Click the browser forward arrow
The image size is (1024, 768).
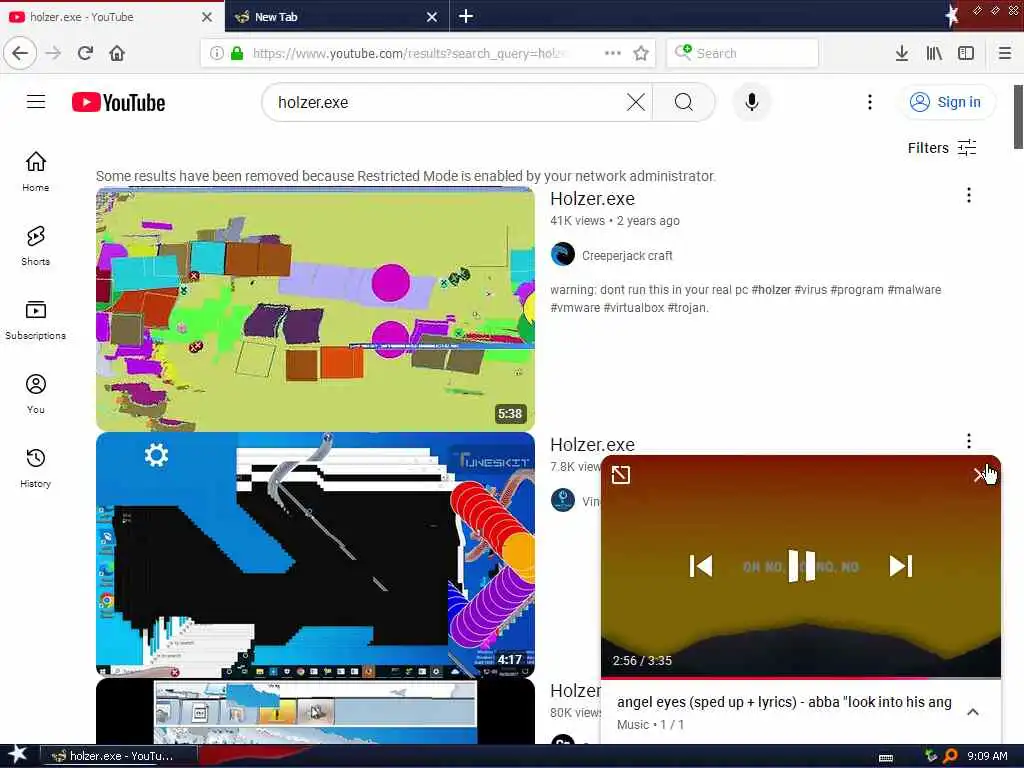(x=54, y=53)
